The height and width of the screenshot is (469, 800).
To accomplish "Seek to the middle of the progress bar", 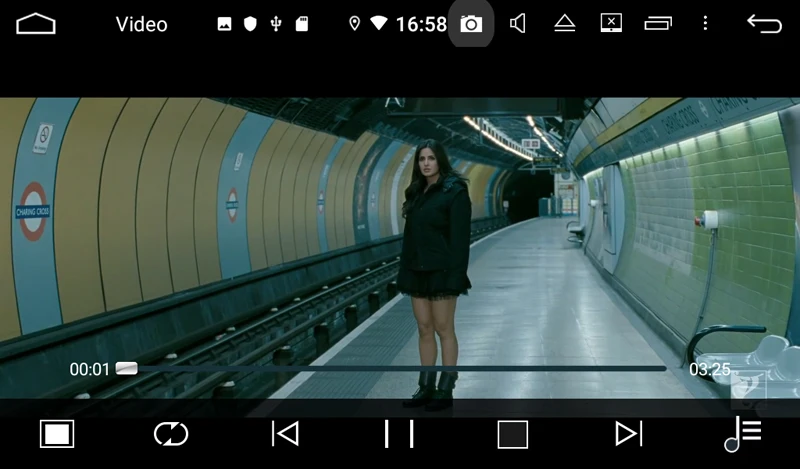I will (x=391, y=368).
